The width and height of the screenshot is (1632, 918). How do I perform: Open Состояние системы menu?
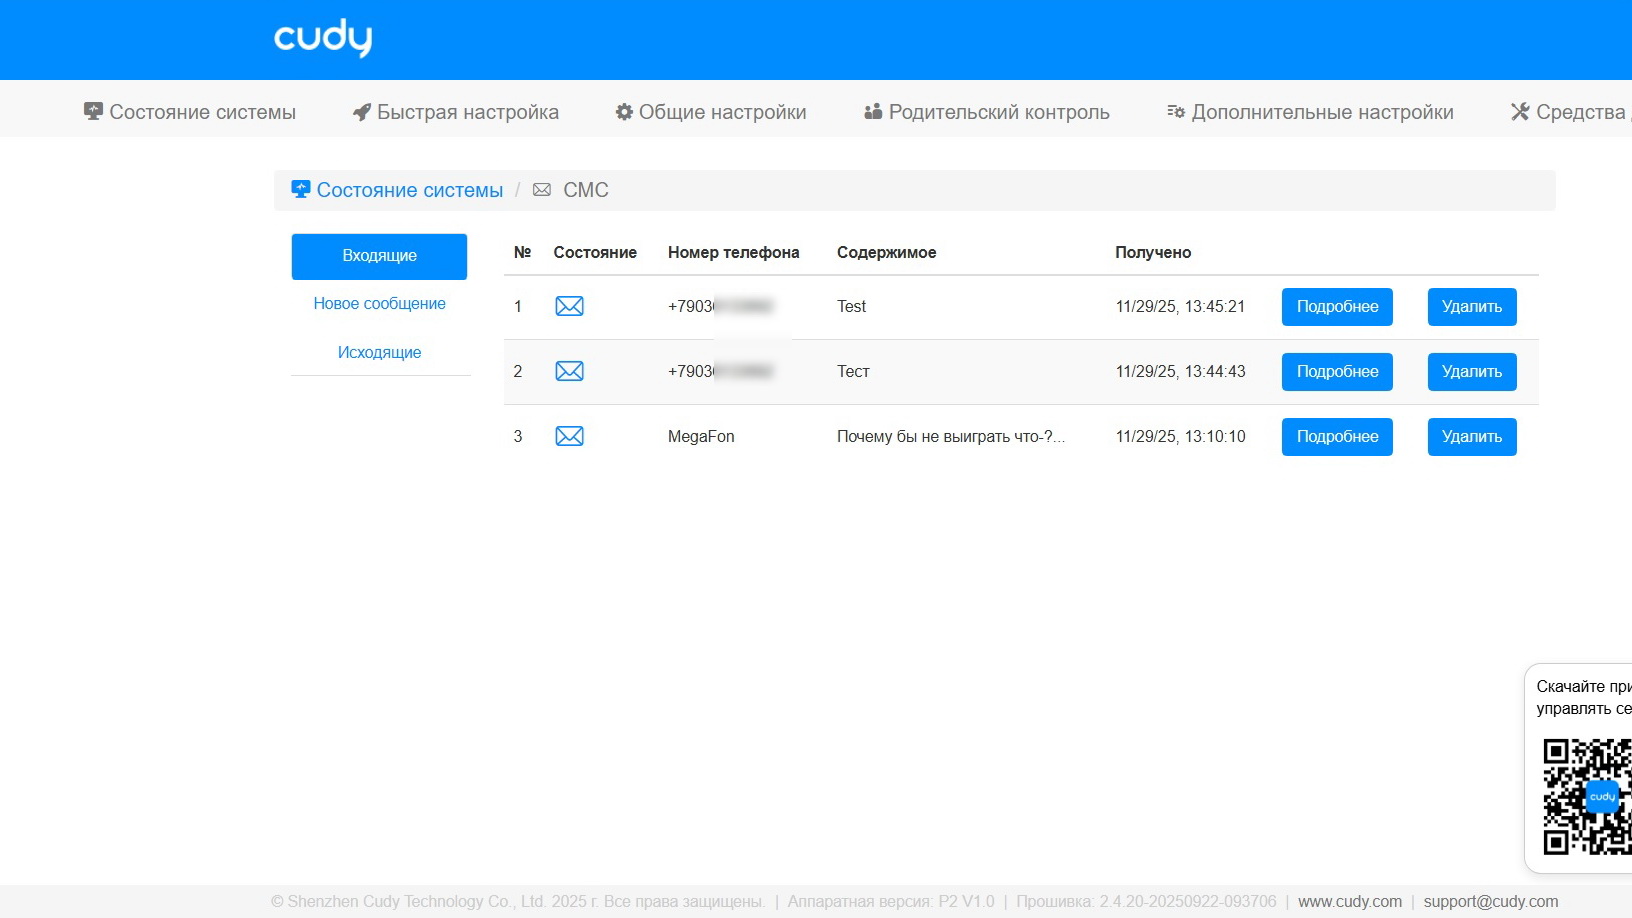(x=190, y=112)
